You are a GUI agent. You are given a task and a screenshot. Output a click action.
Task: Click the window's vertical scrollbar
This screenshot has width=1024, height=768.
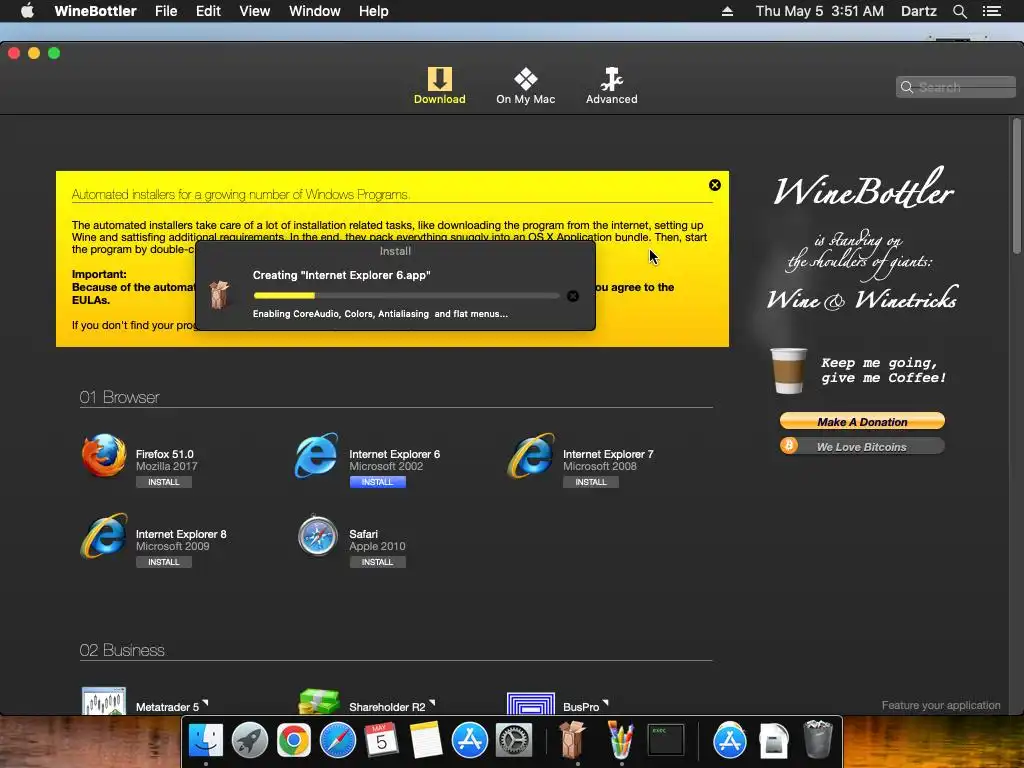click(1016, 186)
